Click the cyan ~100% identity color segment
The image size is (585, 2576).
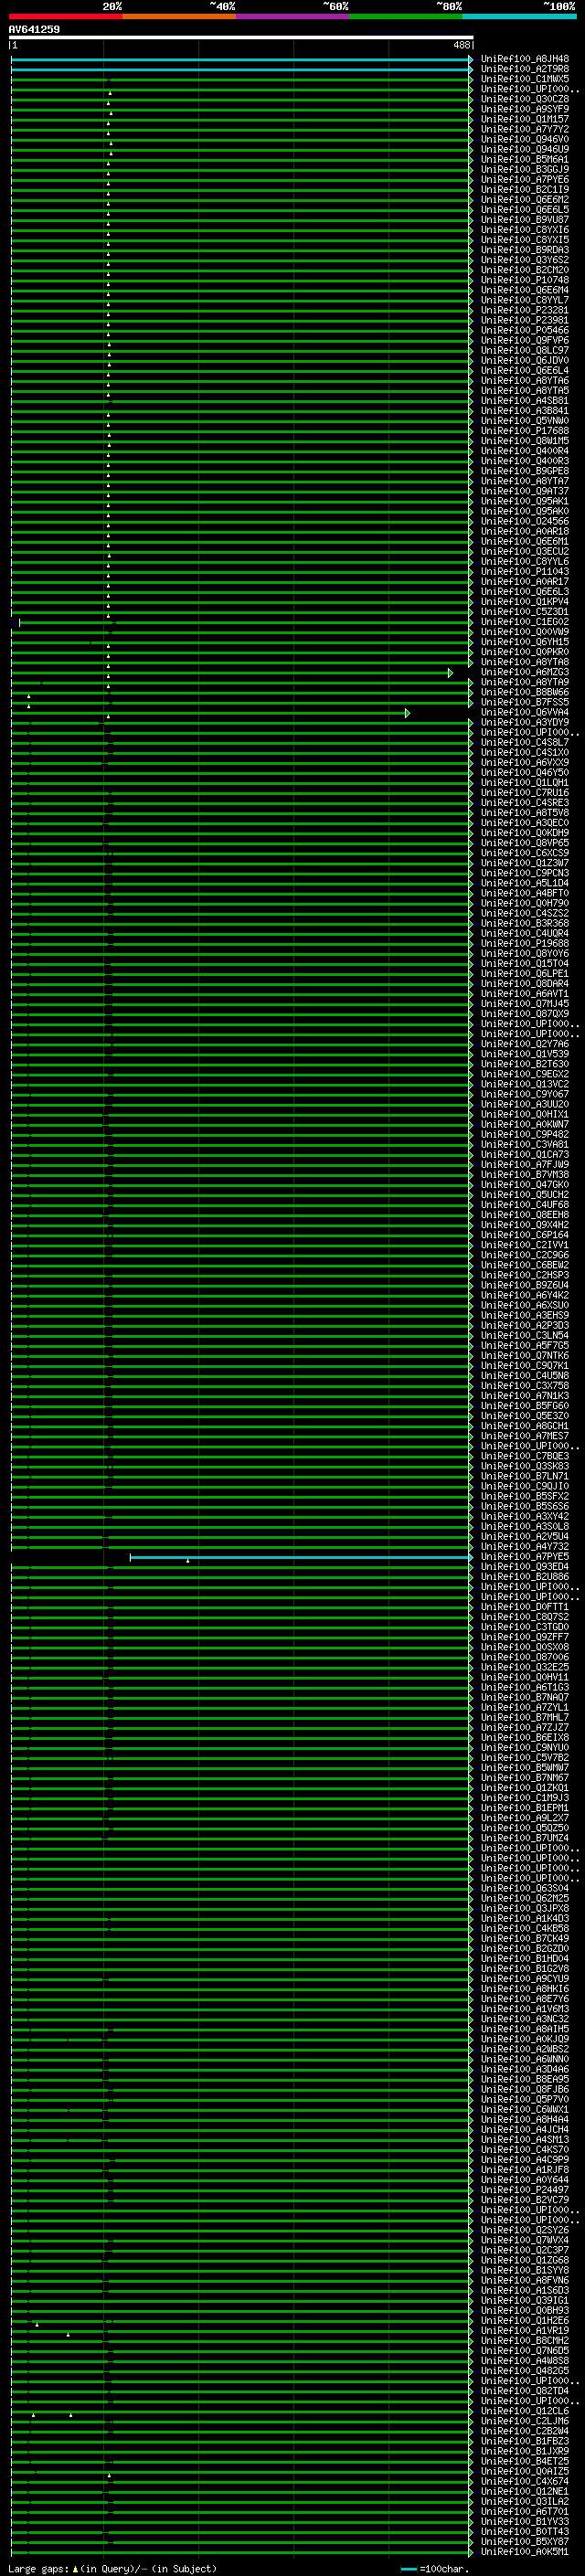click(519, 16)
